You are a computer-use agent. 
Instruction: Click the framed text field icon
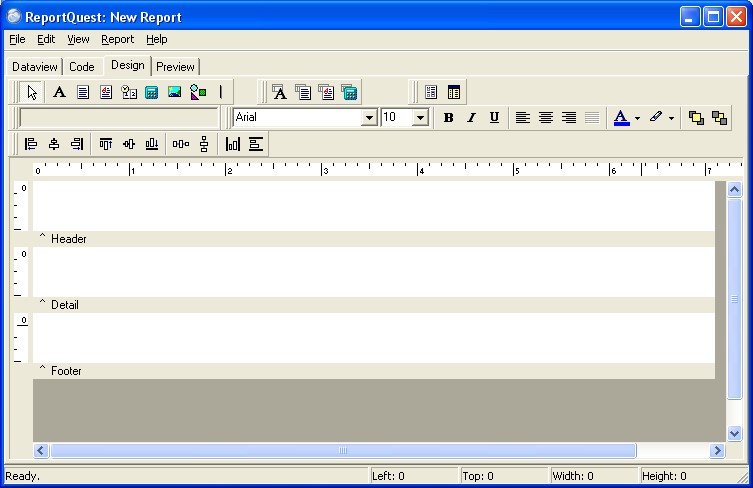coord(303,92)
